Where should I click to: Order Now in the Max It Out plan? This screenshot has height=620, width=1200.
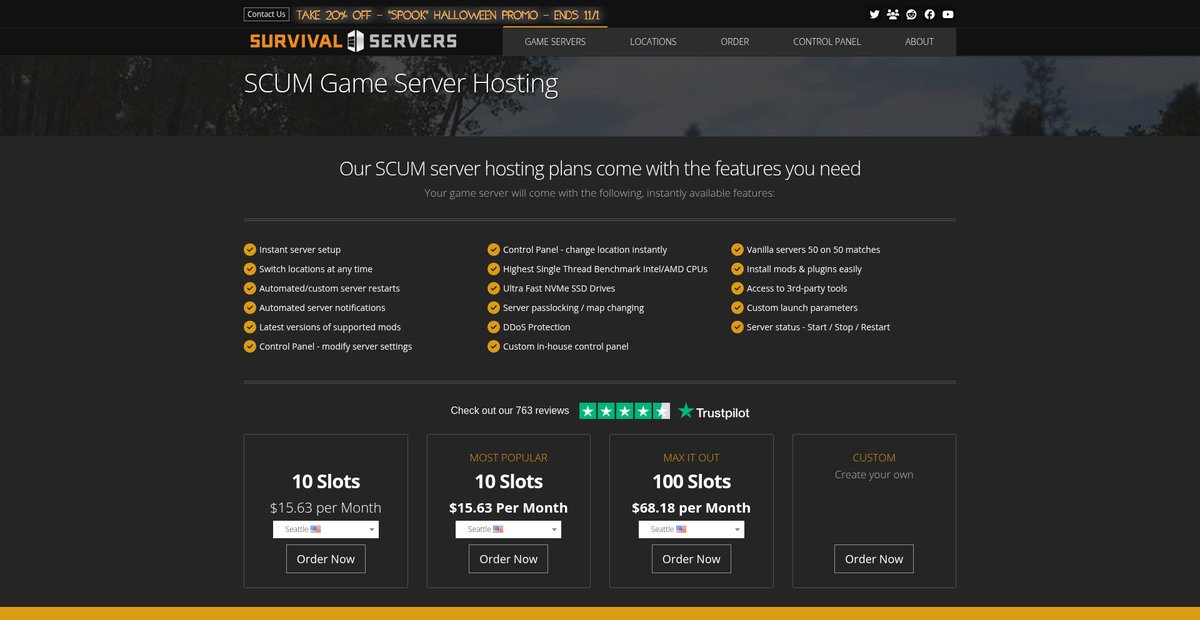[691, 559]
